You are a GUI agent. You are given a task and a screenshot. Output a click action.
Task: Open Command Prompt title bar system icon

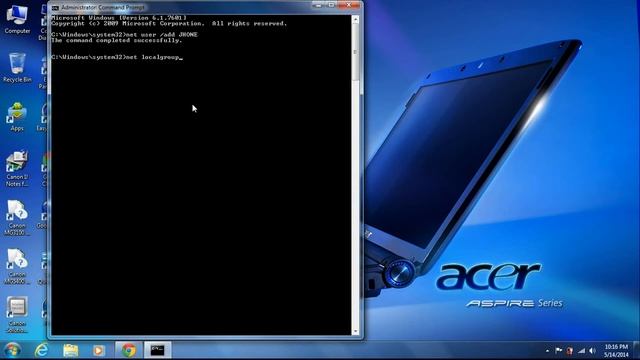[x=55, y=7]
